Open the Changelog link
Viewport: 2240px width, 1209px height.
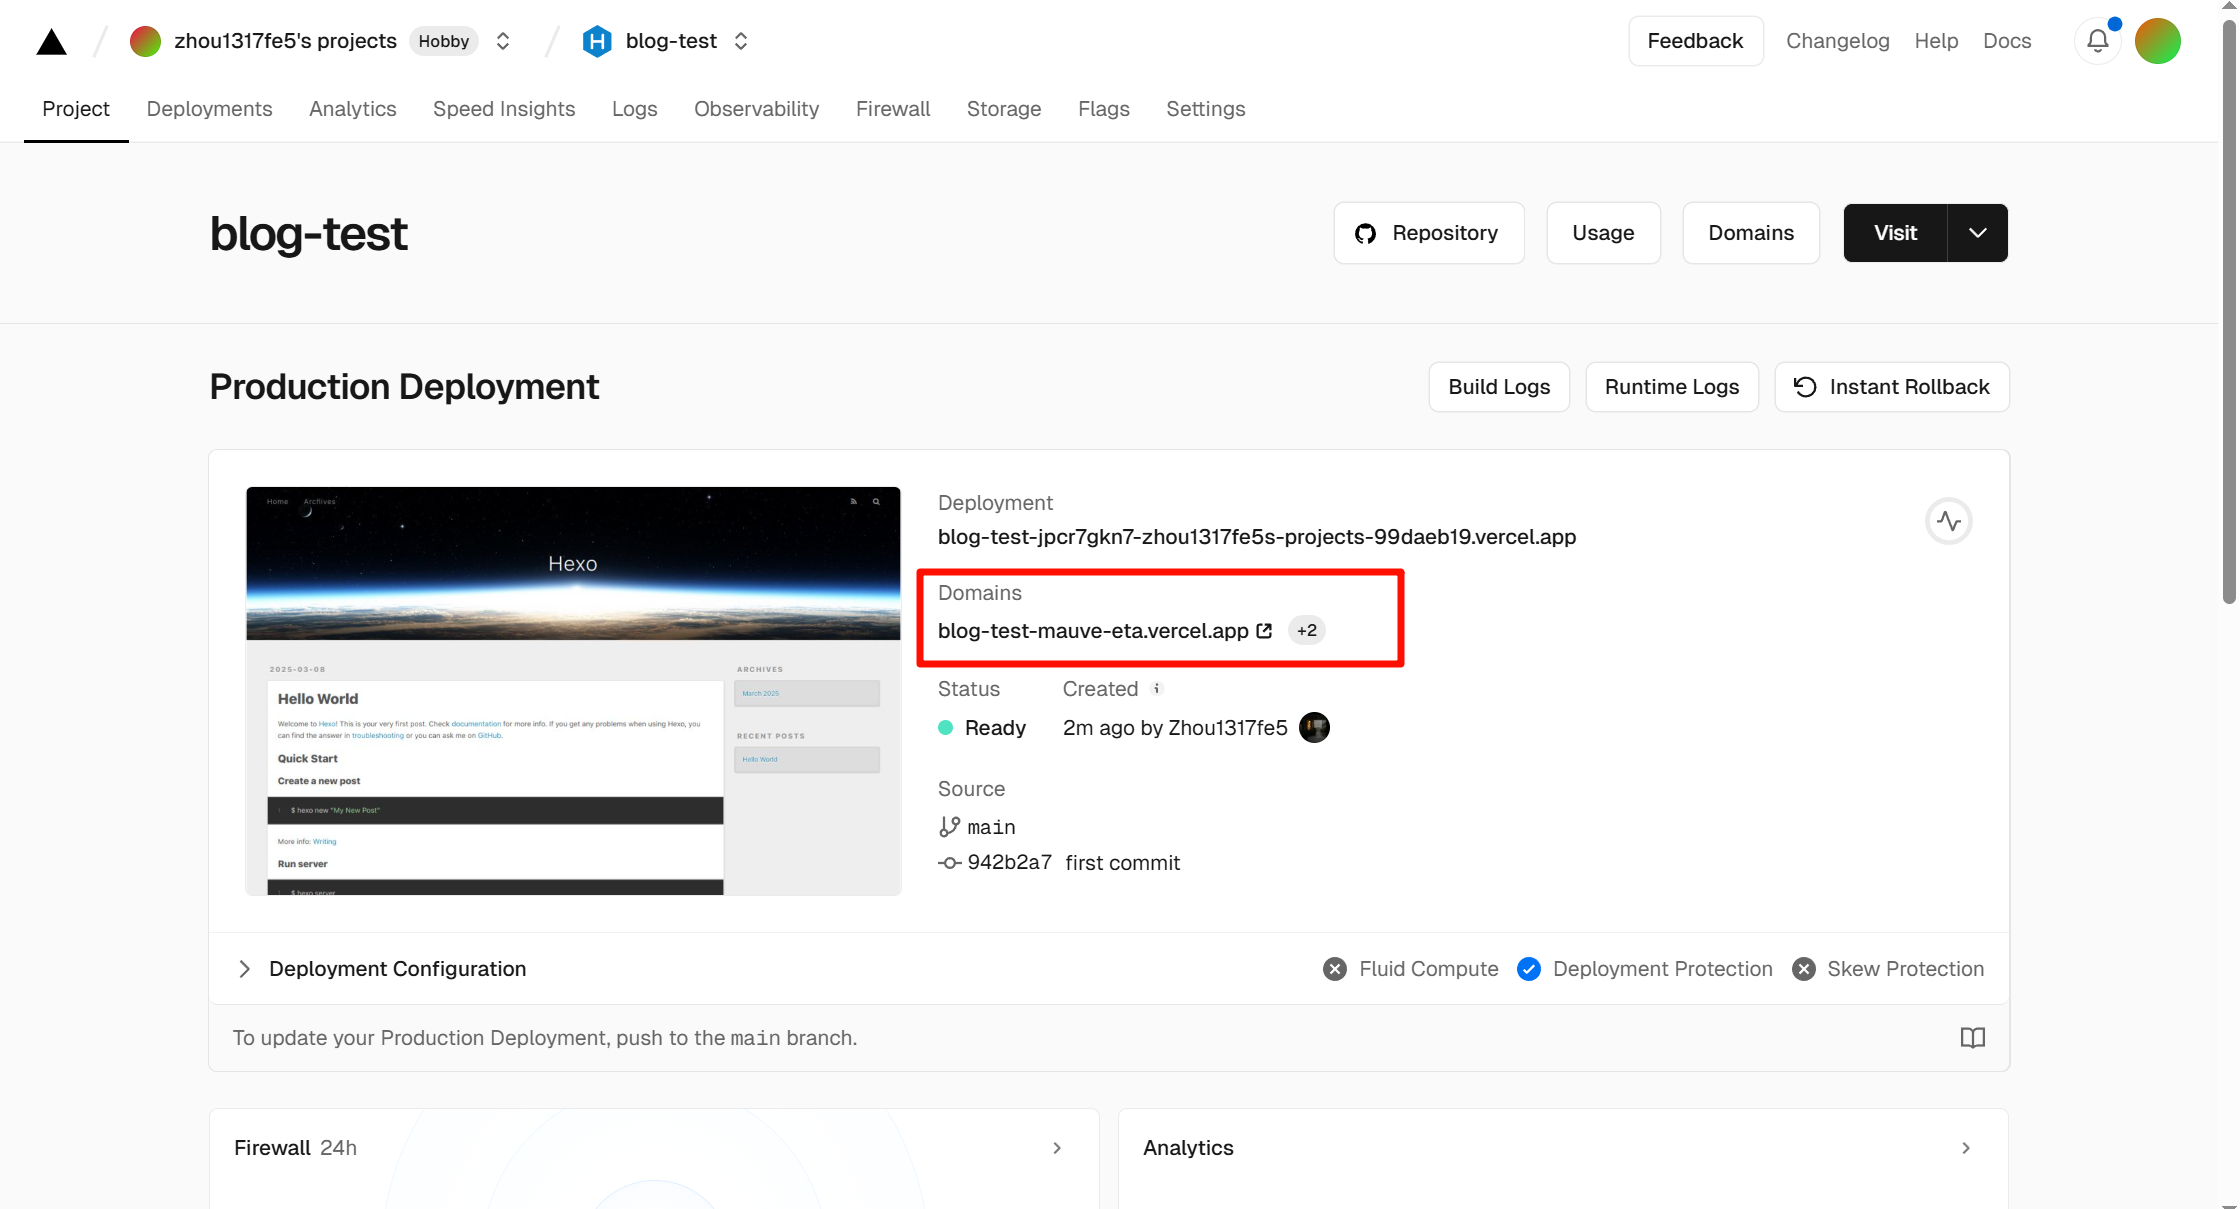tap(1838, 41)
